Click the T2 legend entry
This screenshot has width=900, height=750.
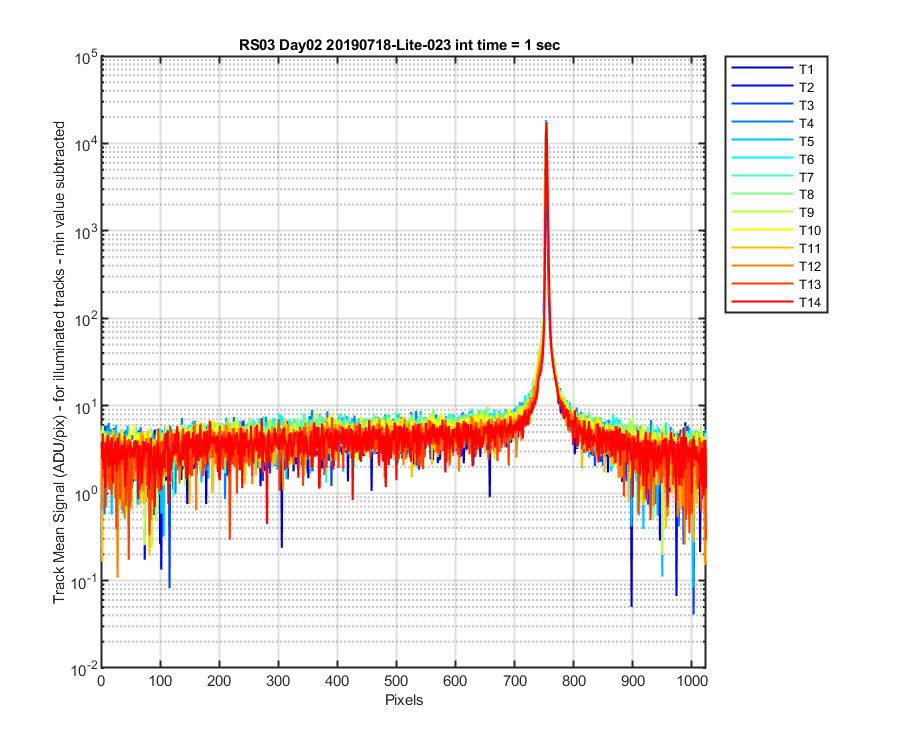773,87
